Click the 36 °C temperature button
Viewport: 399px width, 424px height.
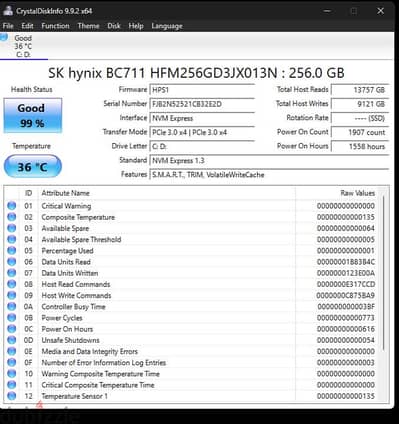[x=33, y=166]
